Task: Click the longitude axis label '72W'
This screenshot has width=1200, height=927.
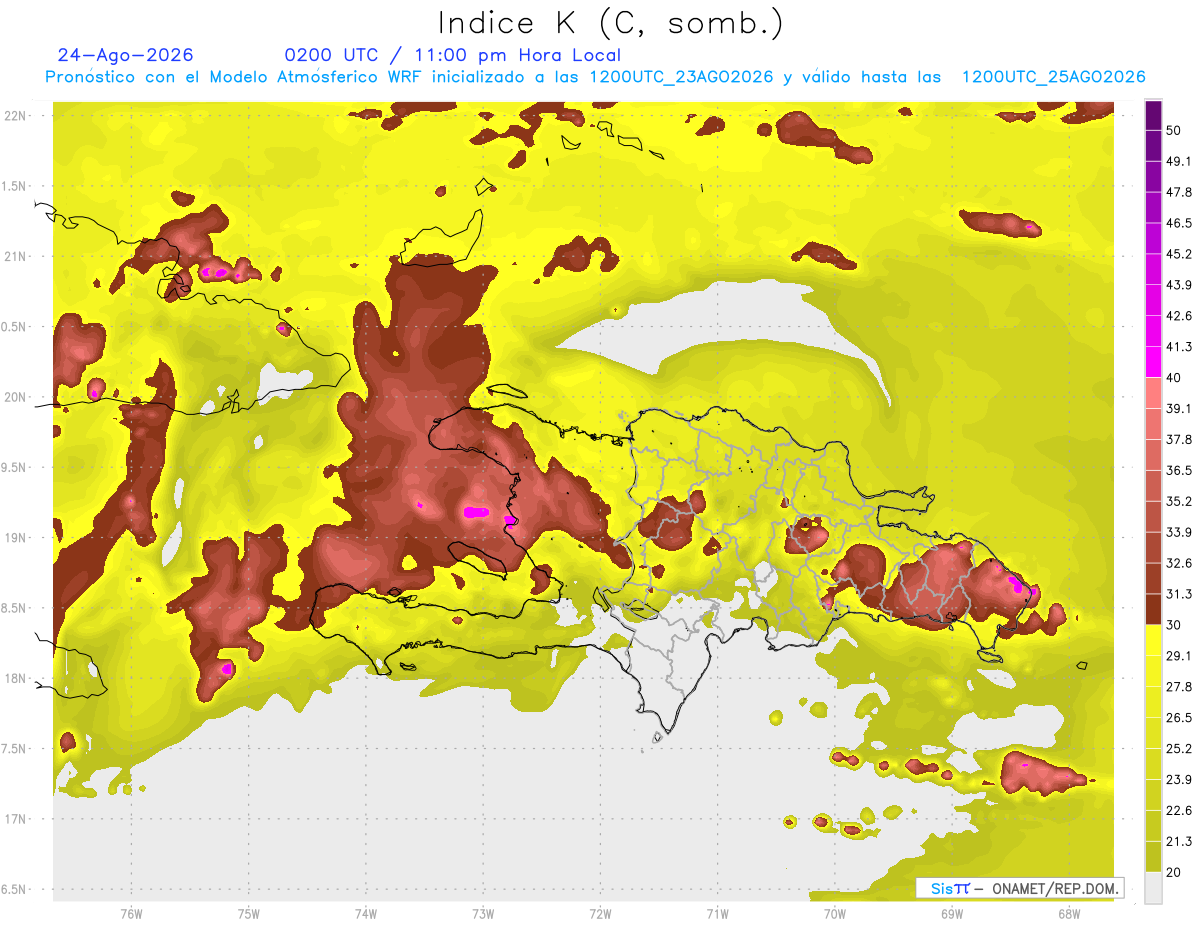Action: click(600, 914)
